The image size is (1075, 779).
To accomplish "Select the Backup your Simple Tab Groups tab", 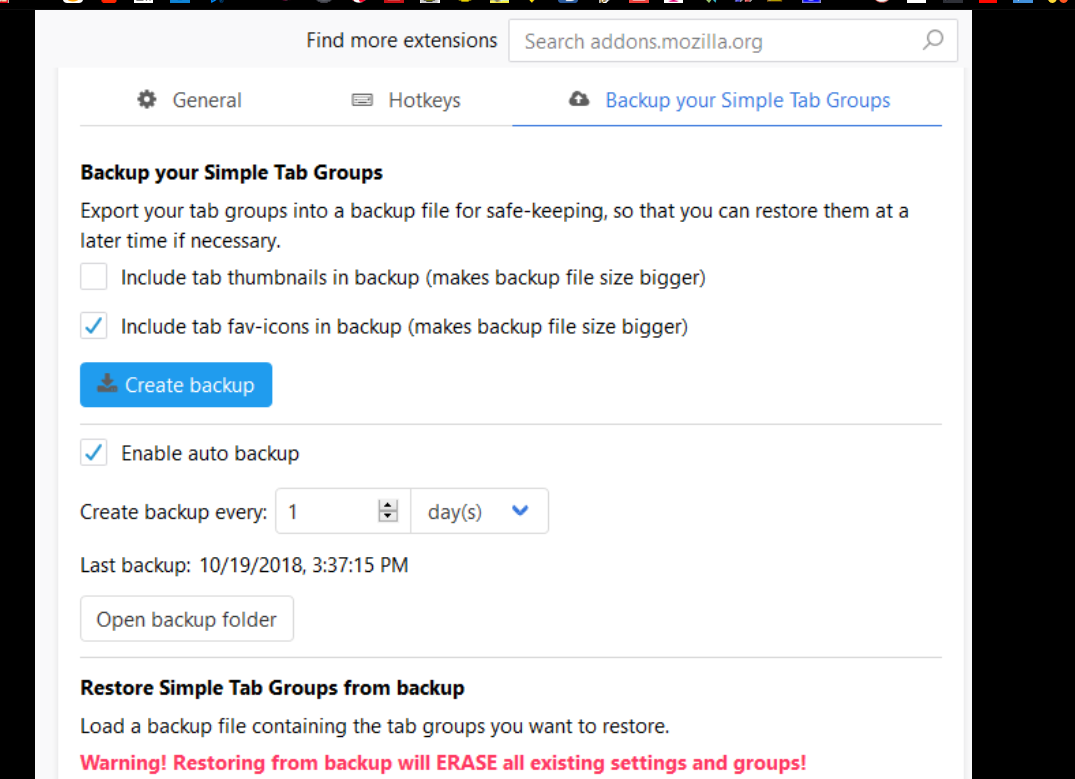I will 728,100.
